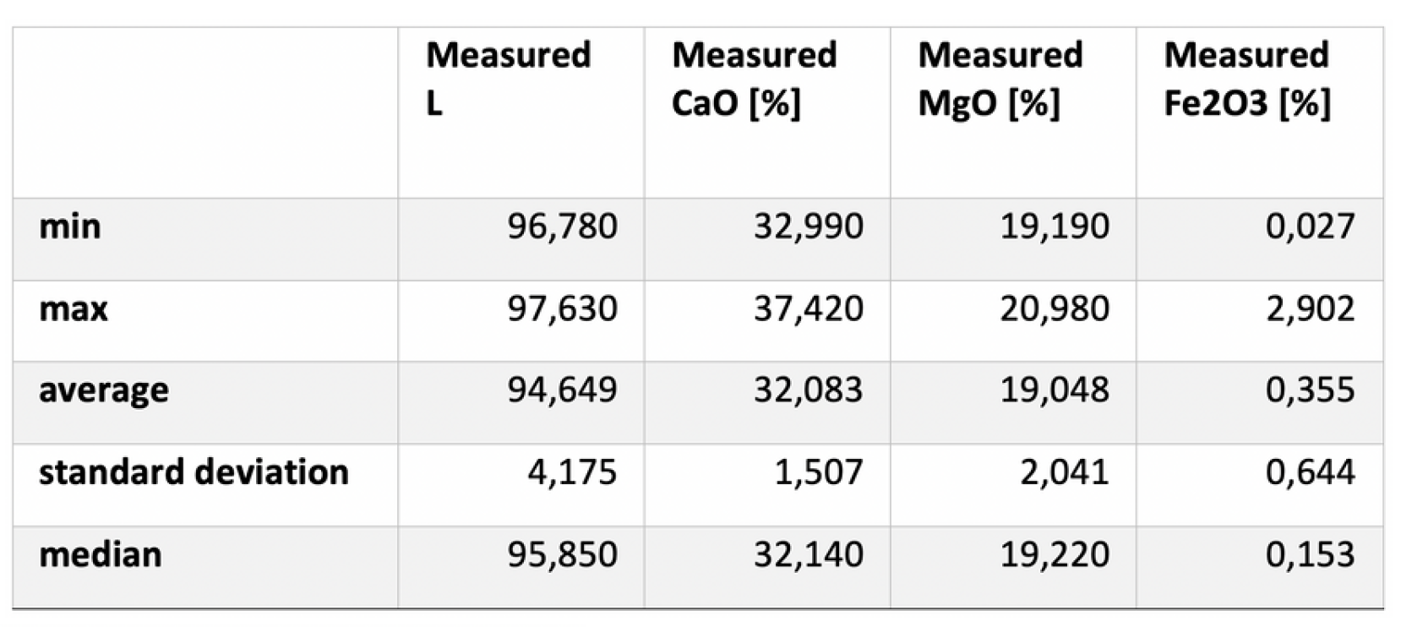Click the max CaO value 37,420

808,308
